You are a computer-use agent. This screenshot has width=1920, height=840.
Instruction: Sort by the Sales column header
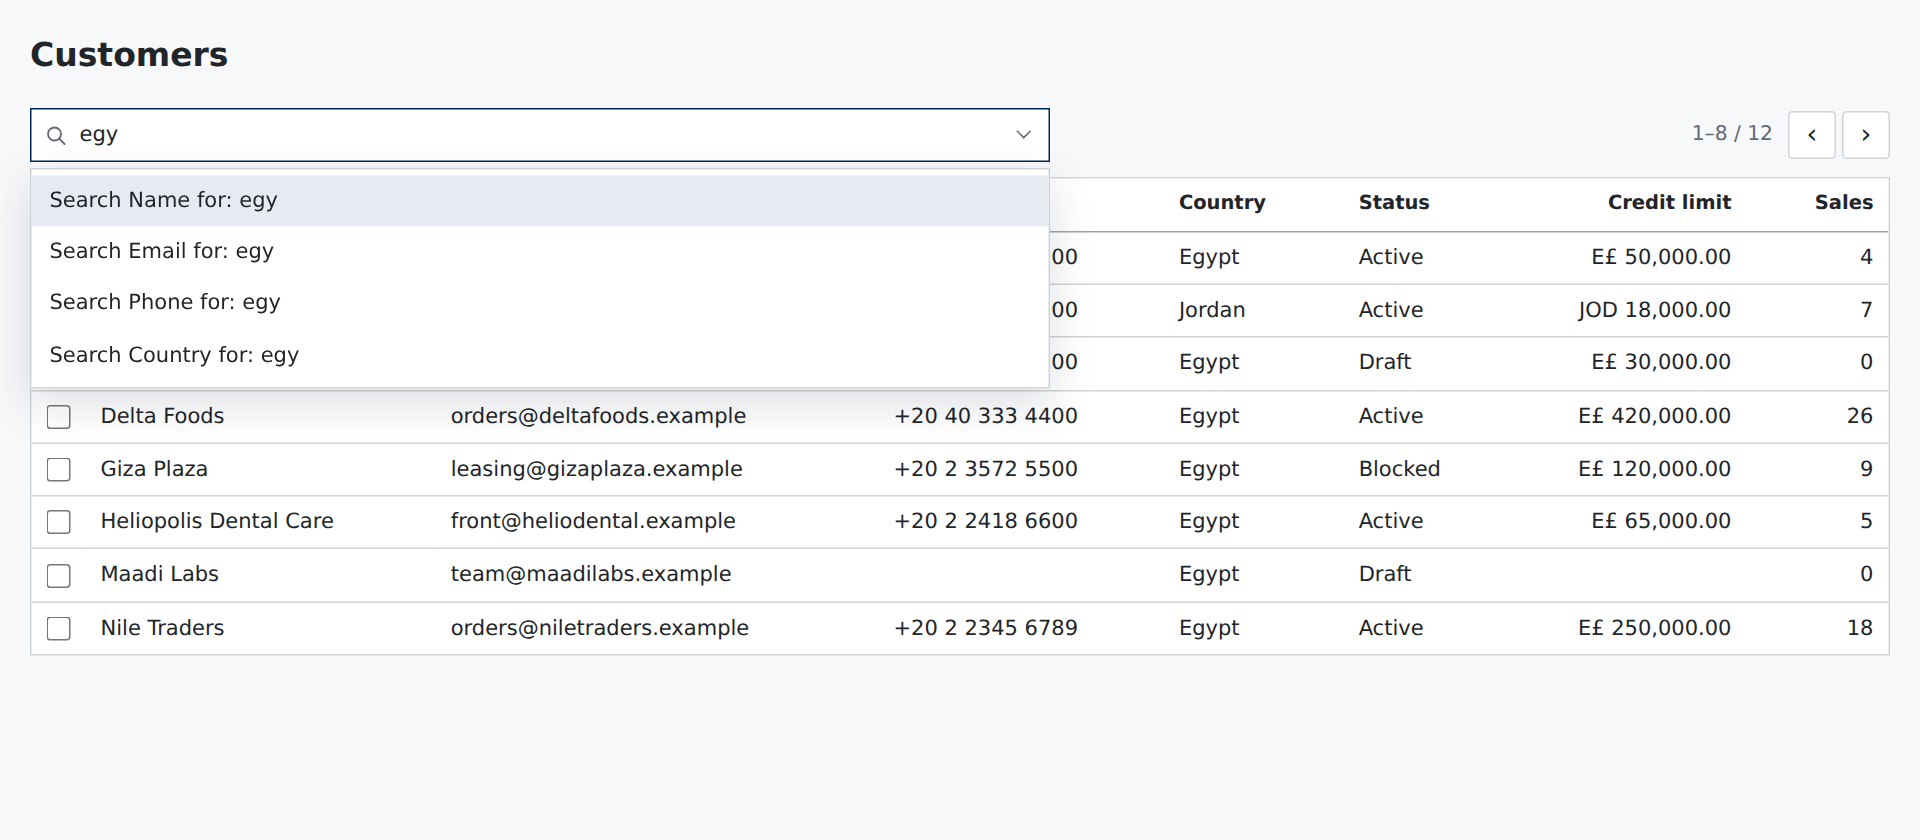[x=1844, y=202]
